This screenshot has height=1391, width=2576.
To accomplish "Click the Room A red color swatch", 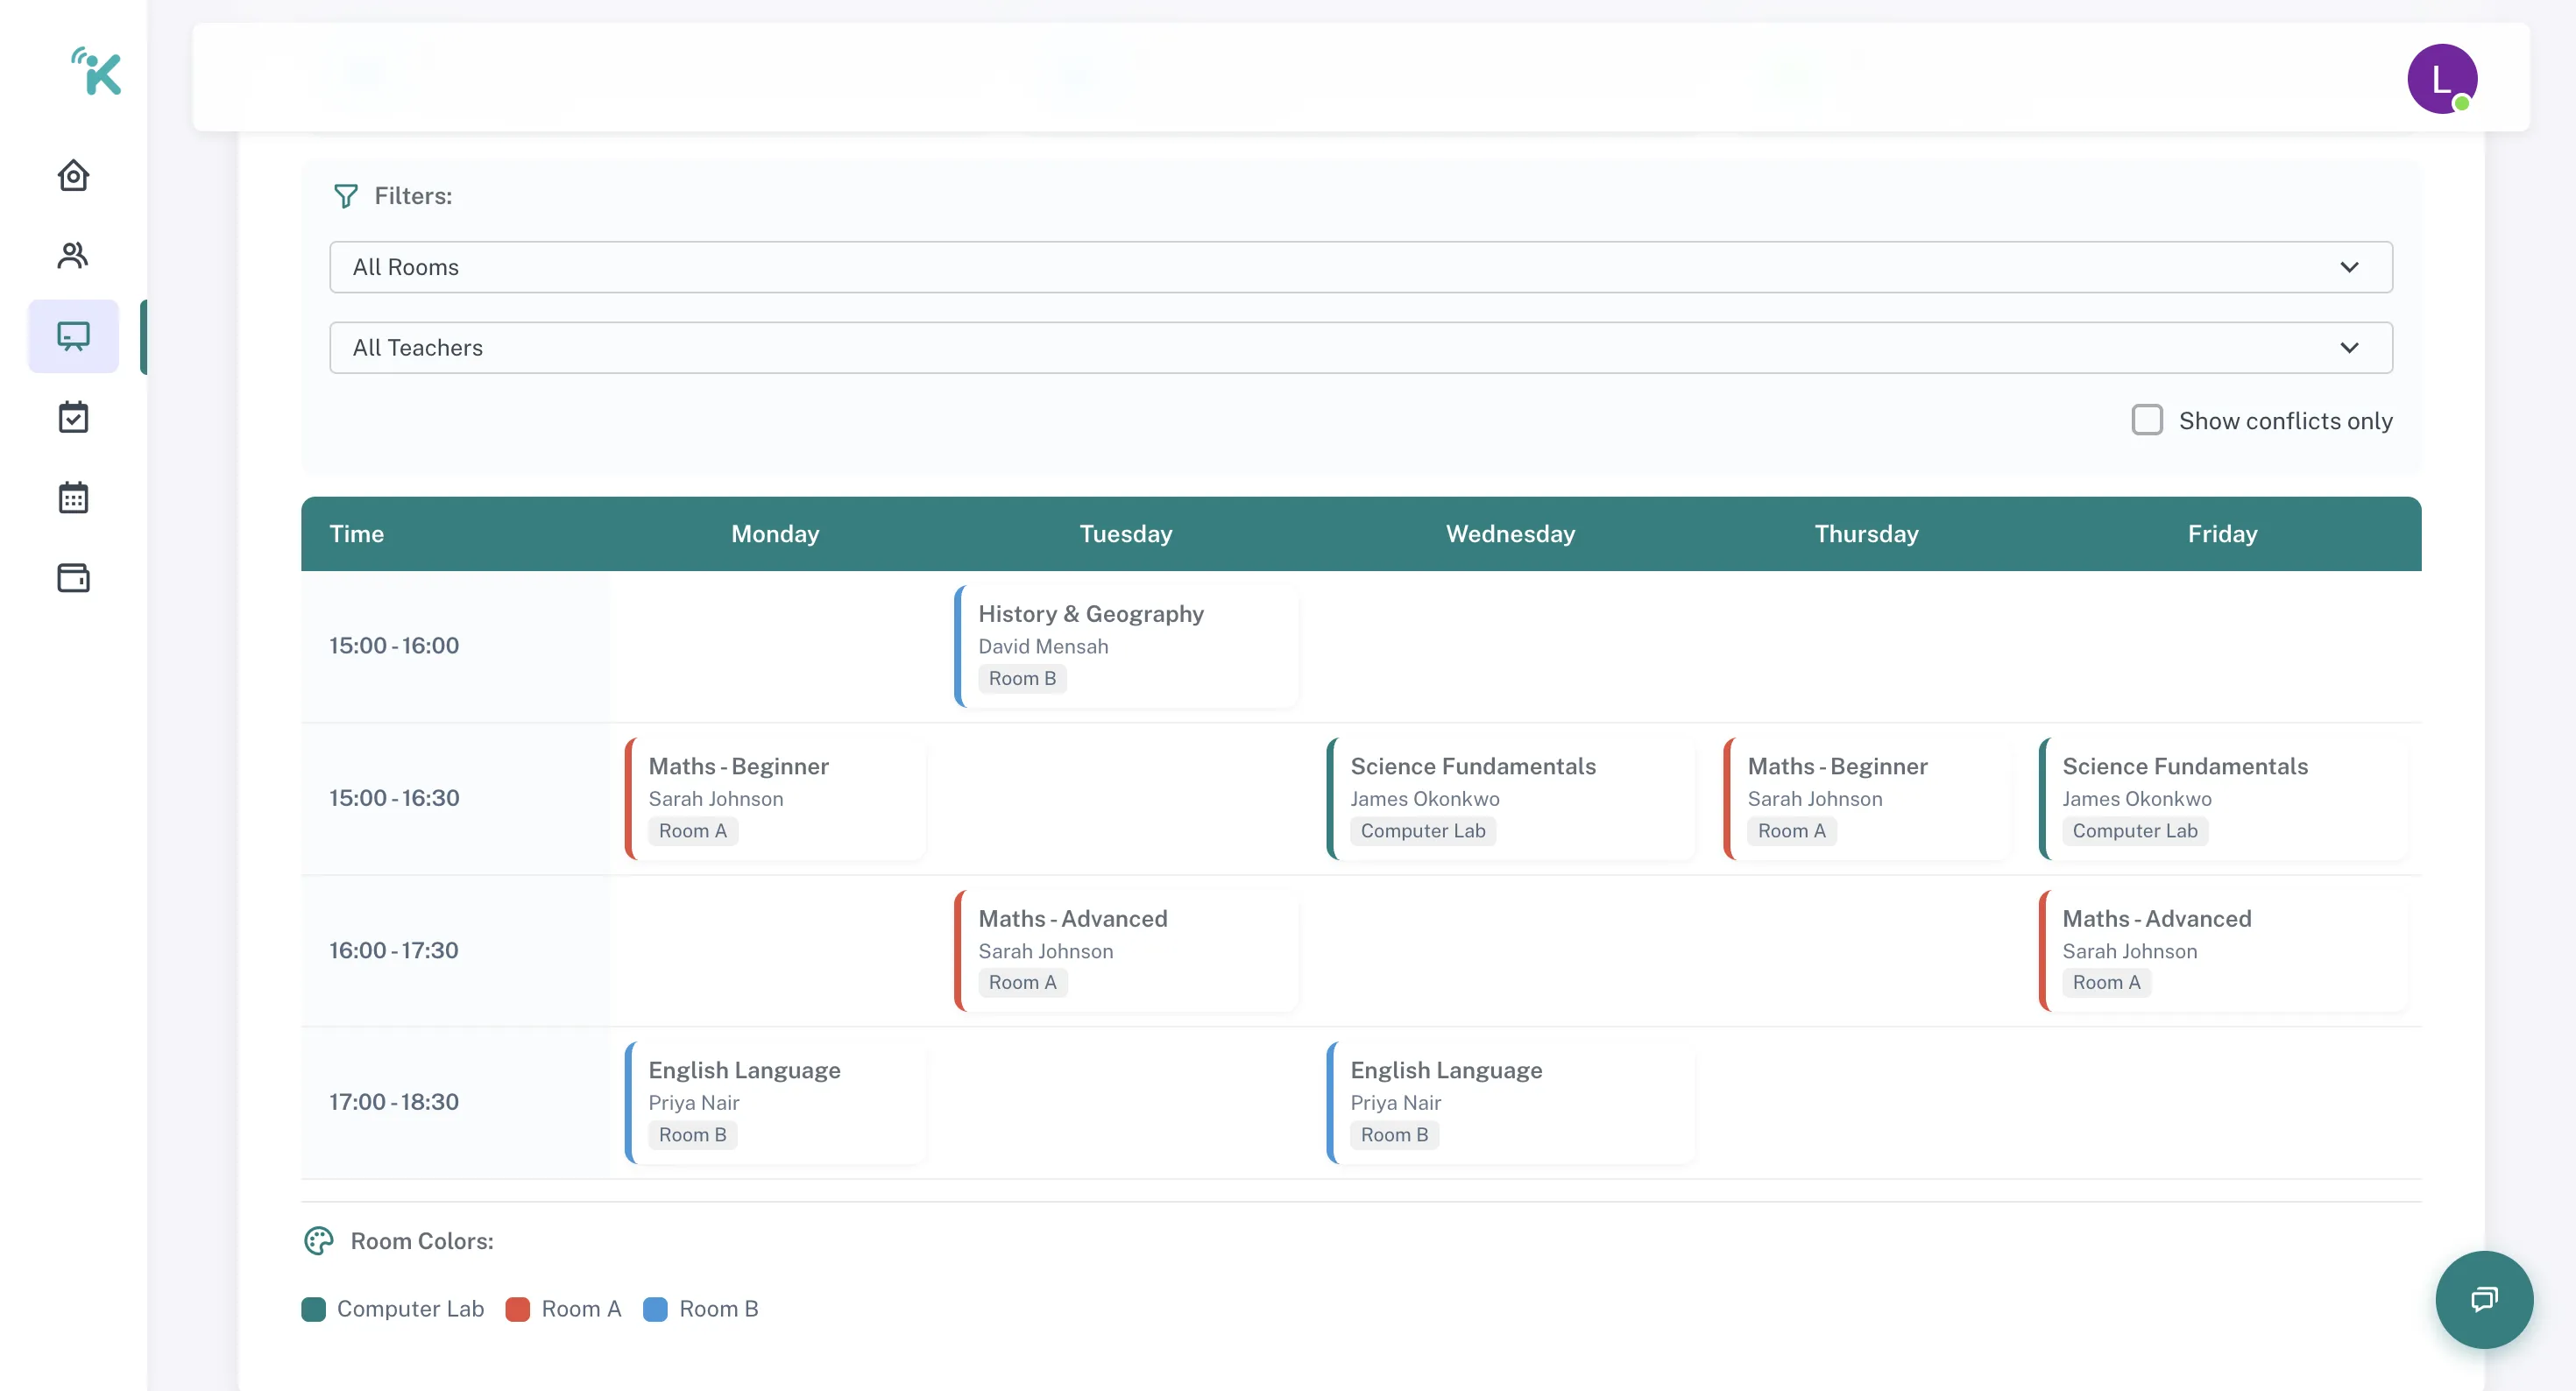I will click(517, 1309).
